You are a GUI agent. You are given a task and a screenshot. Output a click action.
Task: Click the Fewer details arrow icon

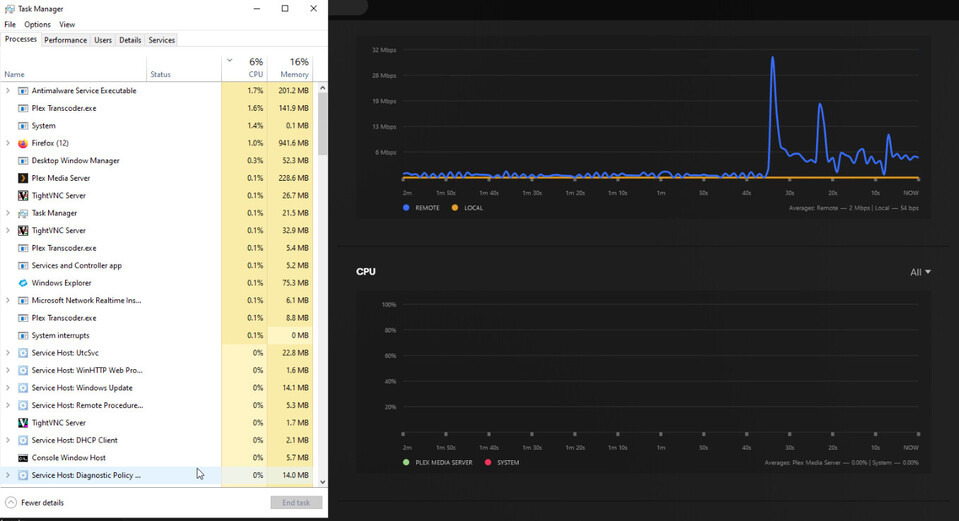[x=10, y=503]
